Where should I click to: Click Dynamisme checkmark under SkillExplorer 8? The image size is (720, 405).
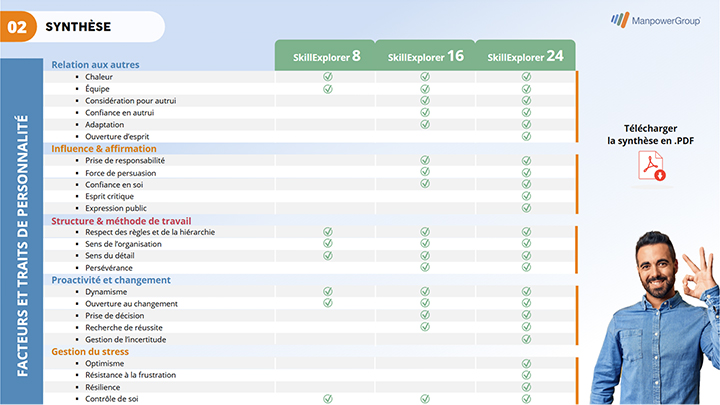[x=327, y=291]
